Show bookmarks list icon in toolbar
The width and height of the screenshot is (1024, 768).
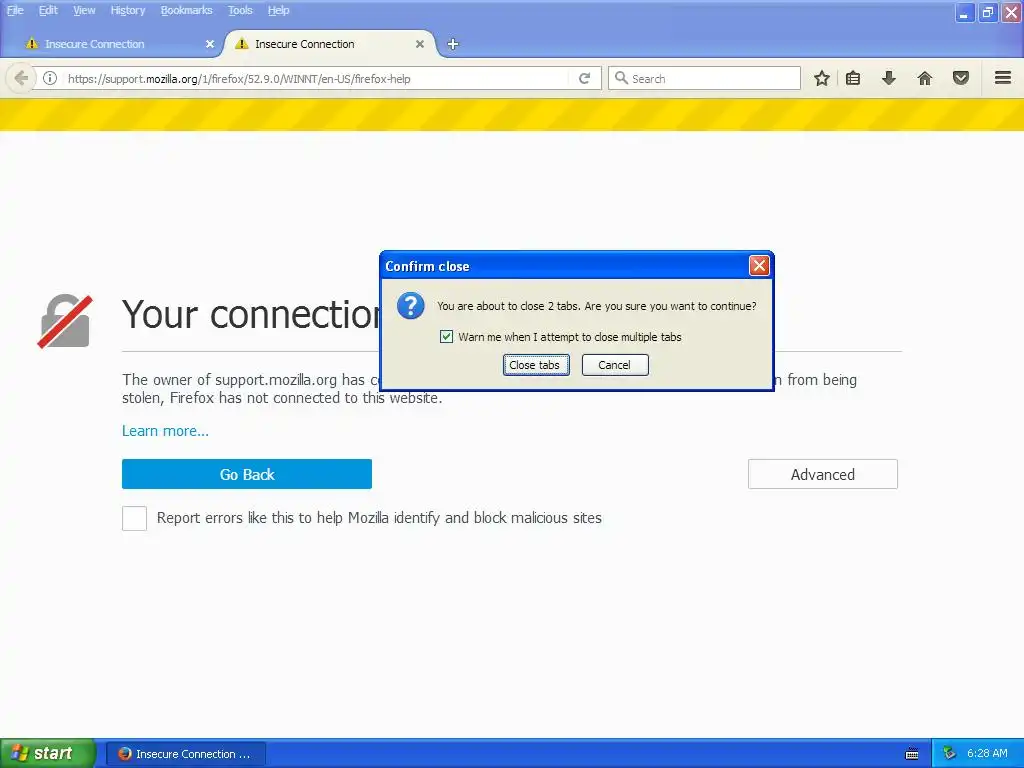[x=853, y=78]
